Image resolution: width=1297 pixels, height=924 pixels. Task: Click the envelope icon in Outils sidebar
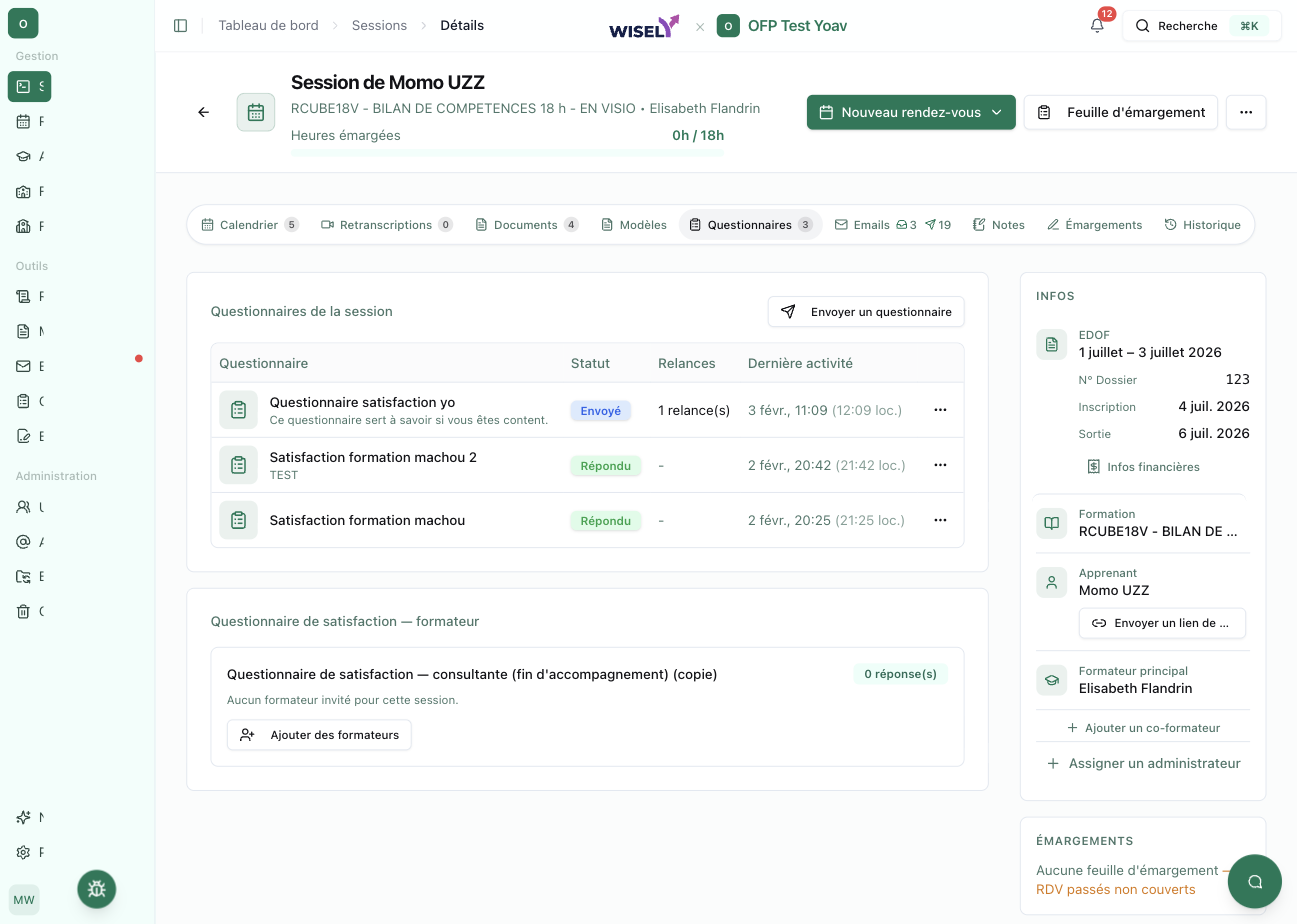tap(24, 367)
